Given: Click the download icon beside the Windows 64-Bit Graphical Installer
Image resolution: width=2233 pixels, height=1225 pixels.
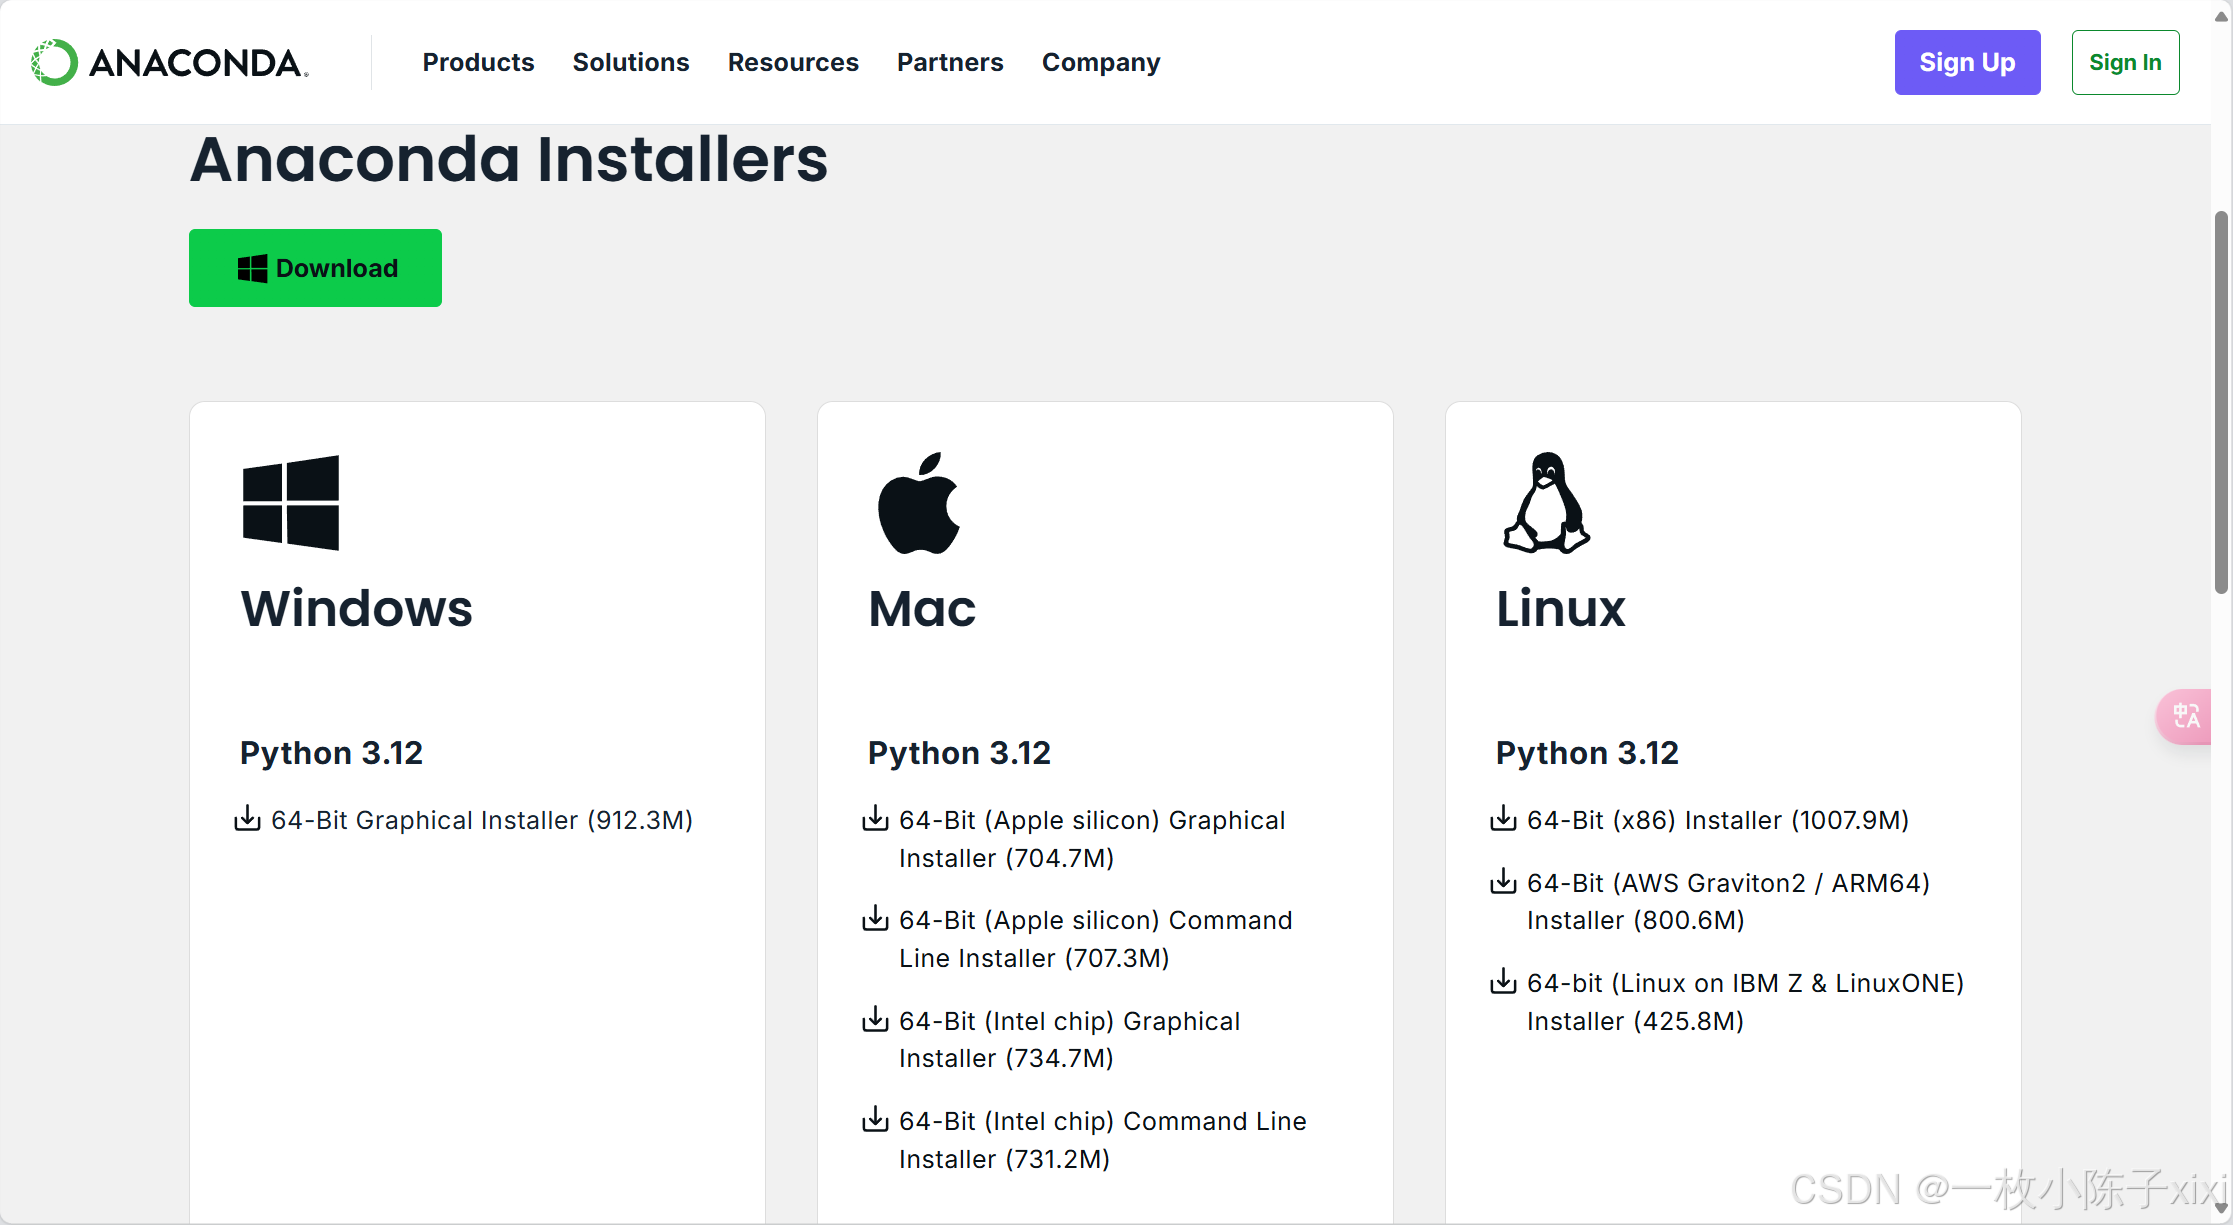Looking at the screenshot, I should (247, 819).
